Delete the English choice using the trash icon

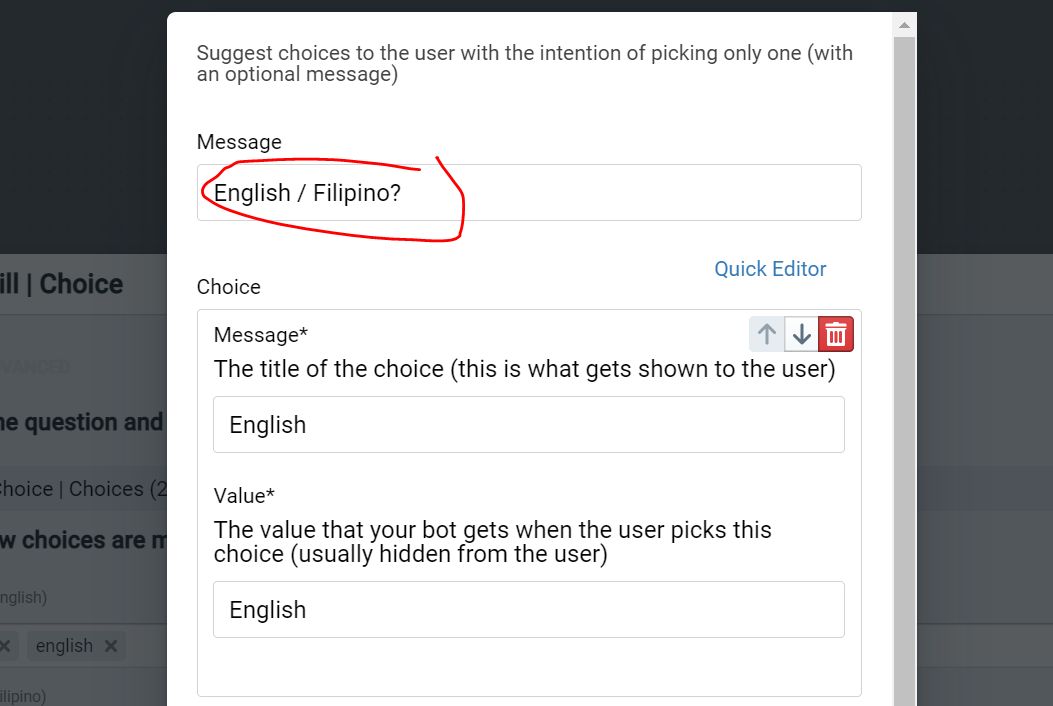[x=835, y=333]
